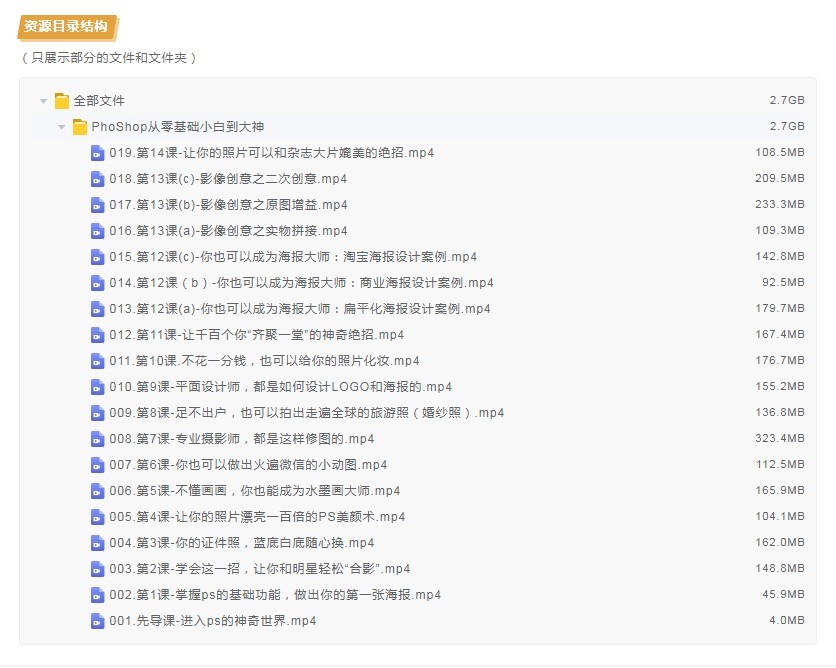Viewport: 836px width, 668px height.
Task: Open 015.第12课(c) 淘宝海报设计案例.mp4
Action: pos(293,257)
